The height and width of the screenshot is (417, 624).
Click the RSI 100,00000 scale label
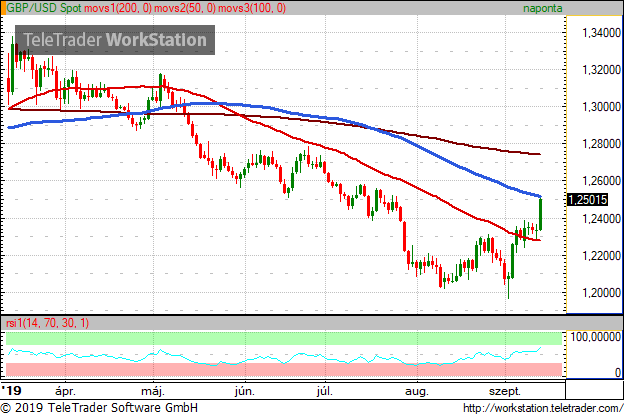pyautogui.click(x=595, y=337)
